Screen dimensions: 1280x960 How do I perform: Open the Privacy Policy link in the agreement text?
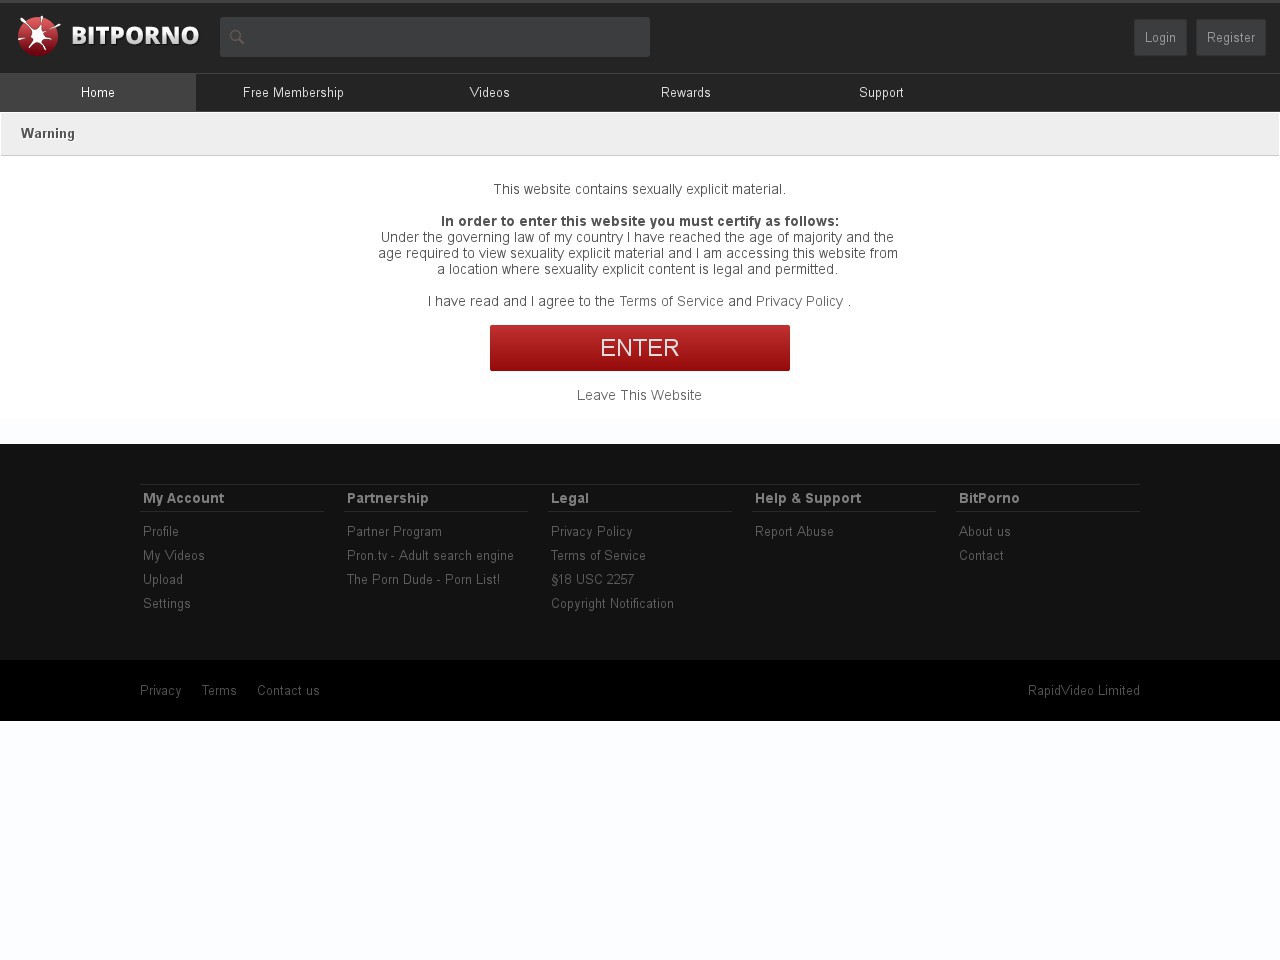799,301
